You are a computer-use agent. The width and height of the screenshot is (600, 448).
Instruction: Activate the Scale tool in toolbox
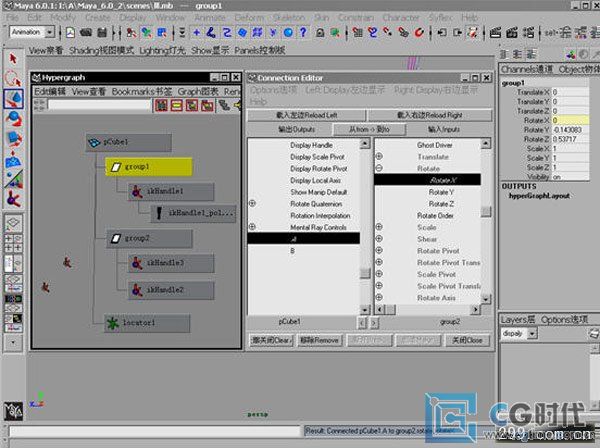pos(14,138)
